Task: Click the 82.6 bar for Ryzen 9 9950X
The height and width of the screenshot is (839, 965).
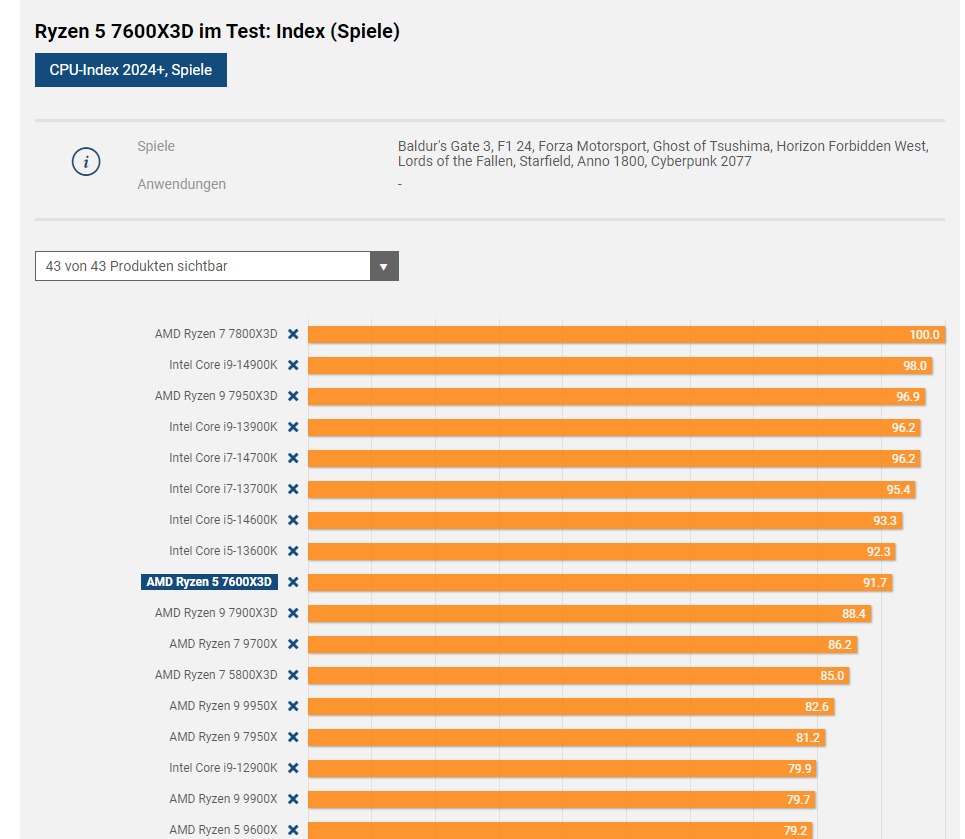Action: [x=571, y=707]
